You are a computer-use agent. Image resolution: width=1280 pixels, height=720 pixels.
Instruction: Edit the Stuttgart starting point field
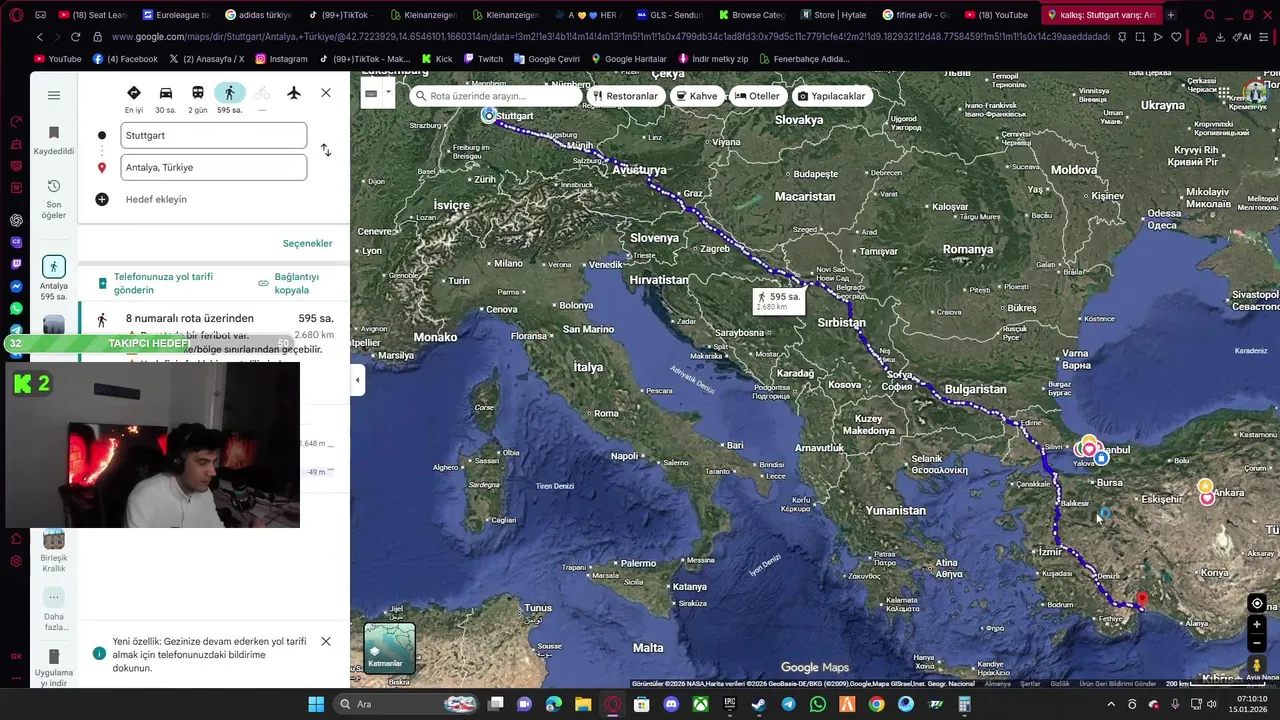pyautogui.click(x=214, y=135)
